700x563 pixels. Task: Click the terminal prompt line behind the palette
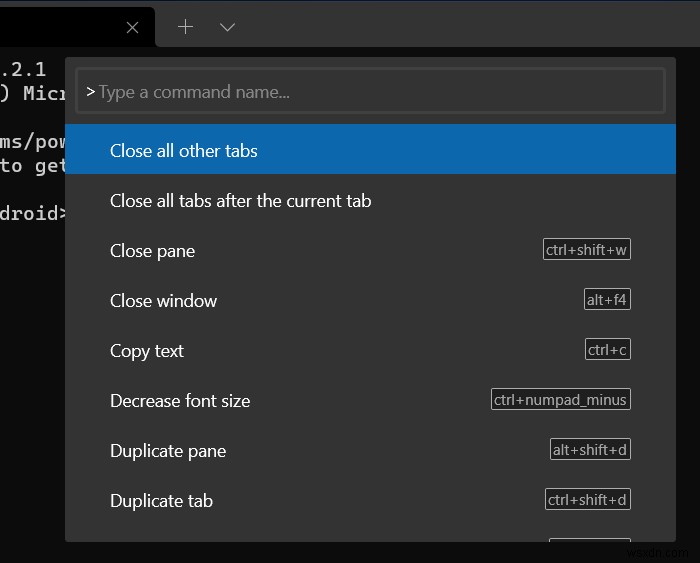pyautogui.click(x=32, y=213)
